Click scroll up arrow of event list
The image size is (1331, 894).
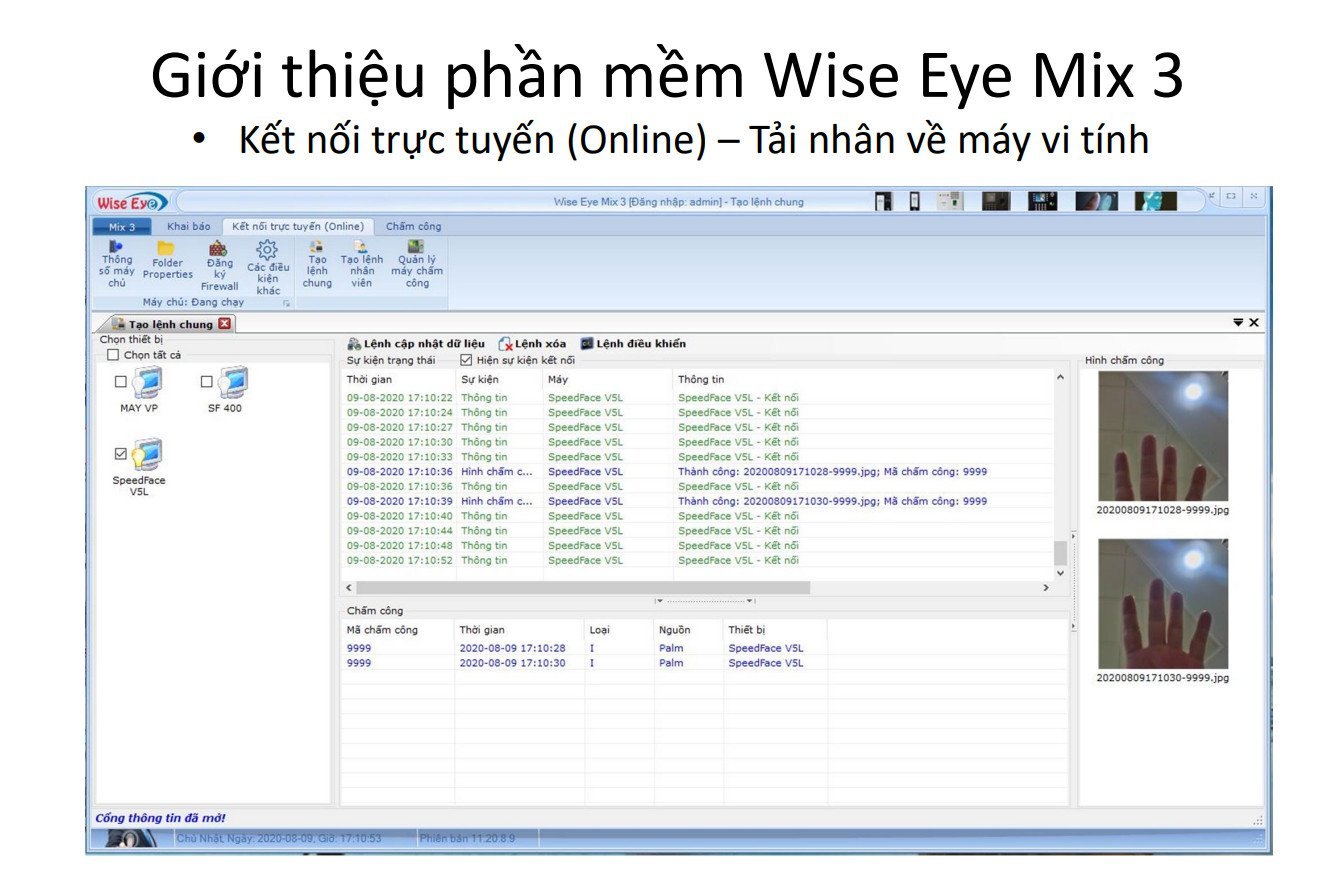pyautogui.click(x=1060, y=377)
